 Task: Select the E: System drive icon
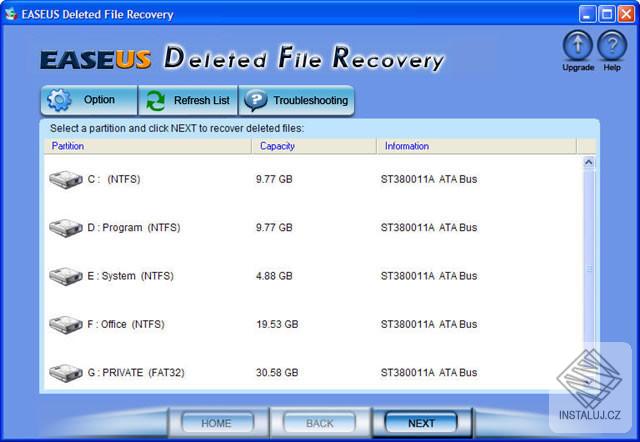click(x=66, y=276)
